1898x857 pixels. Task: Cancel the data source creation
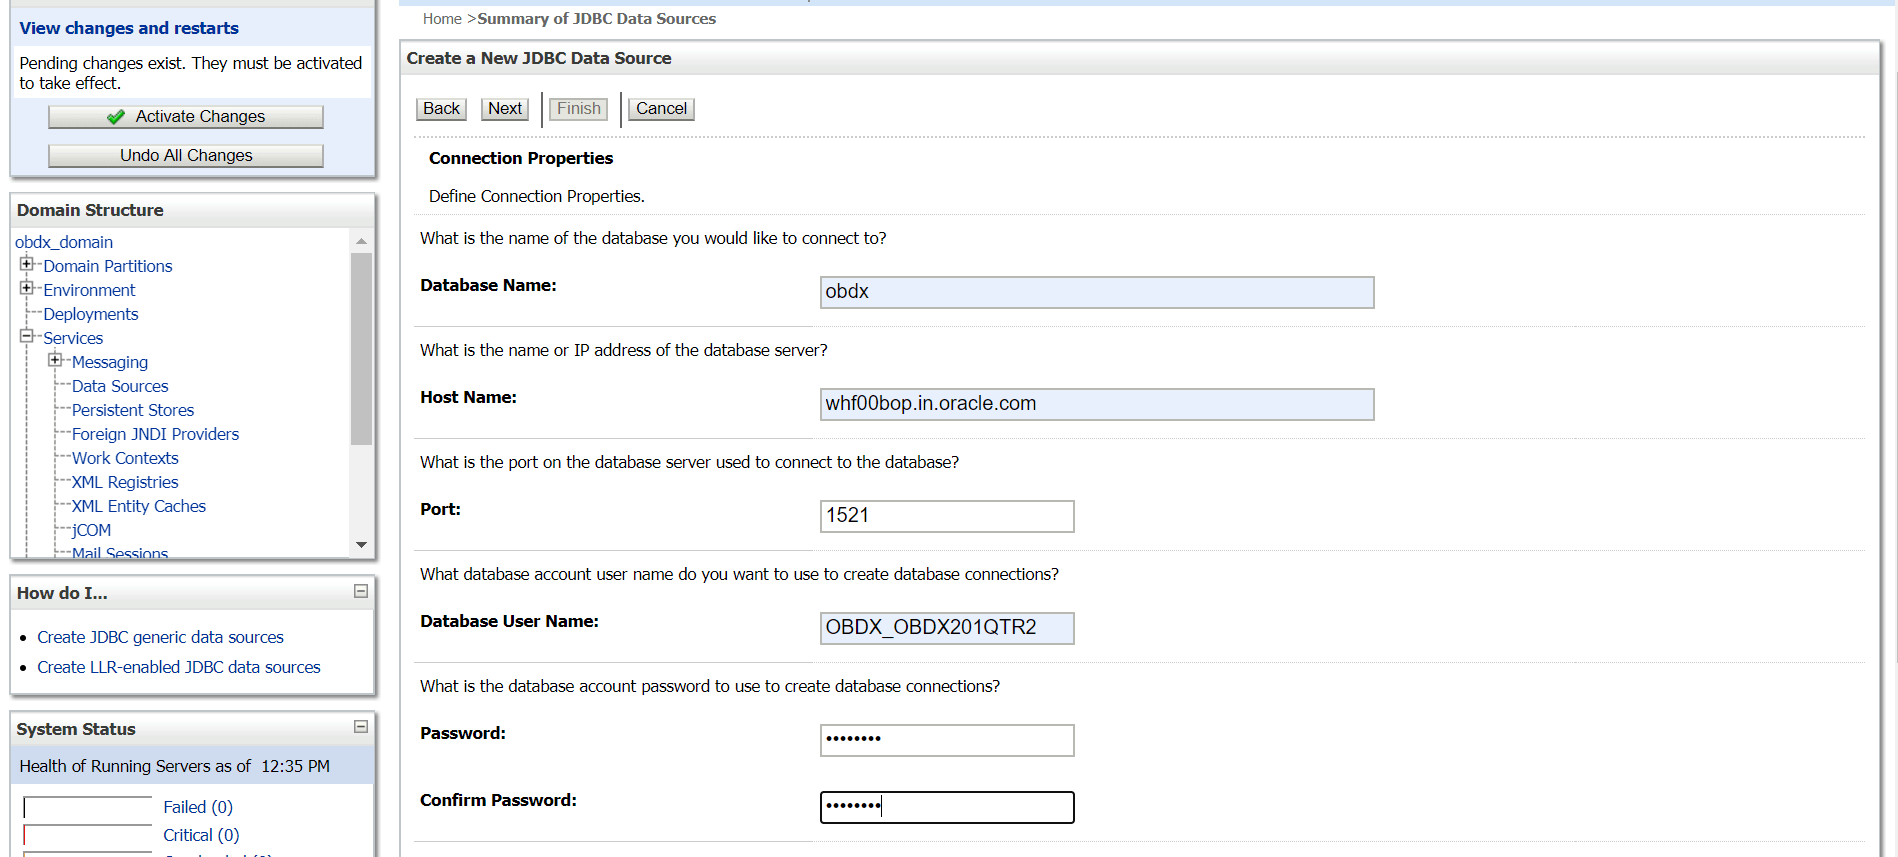tap(661, 109)
